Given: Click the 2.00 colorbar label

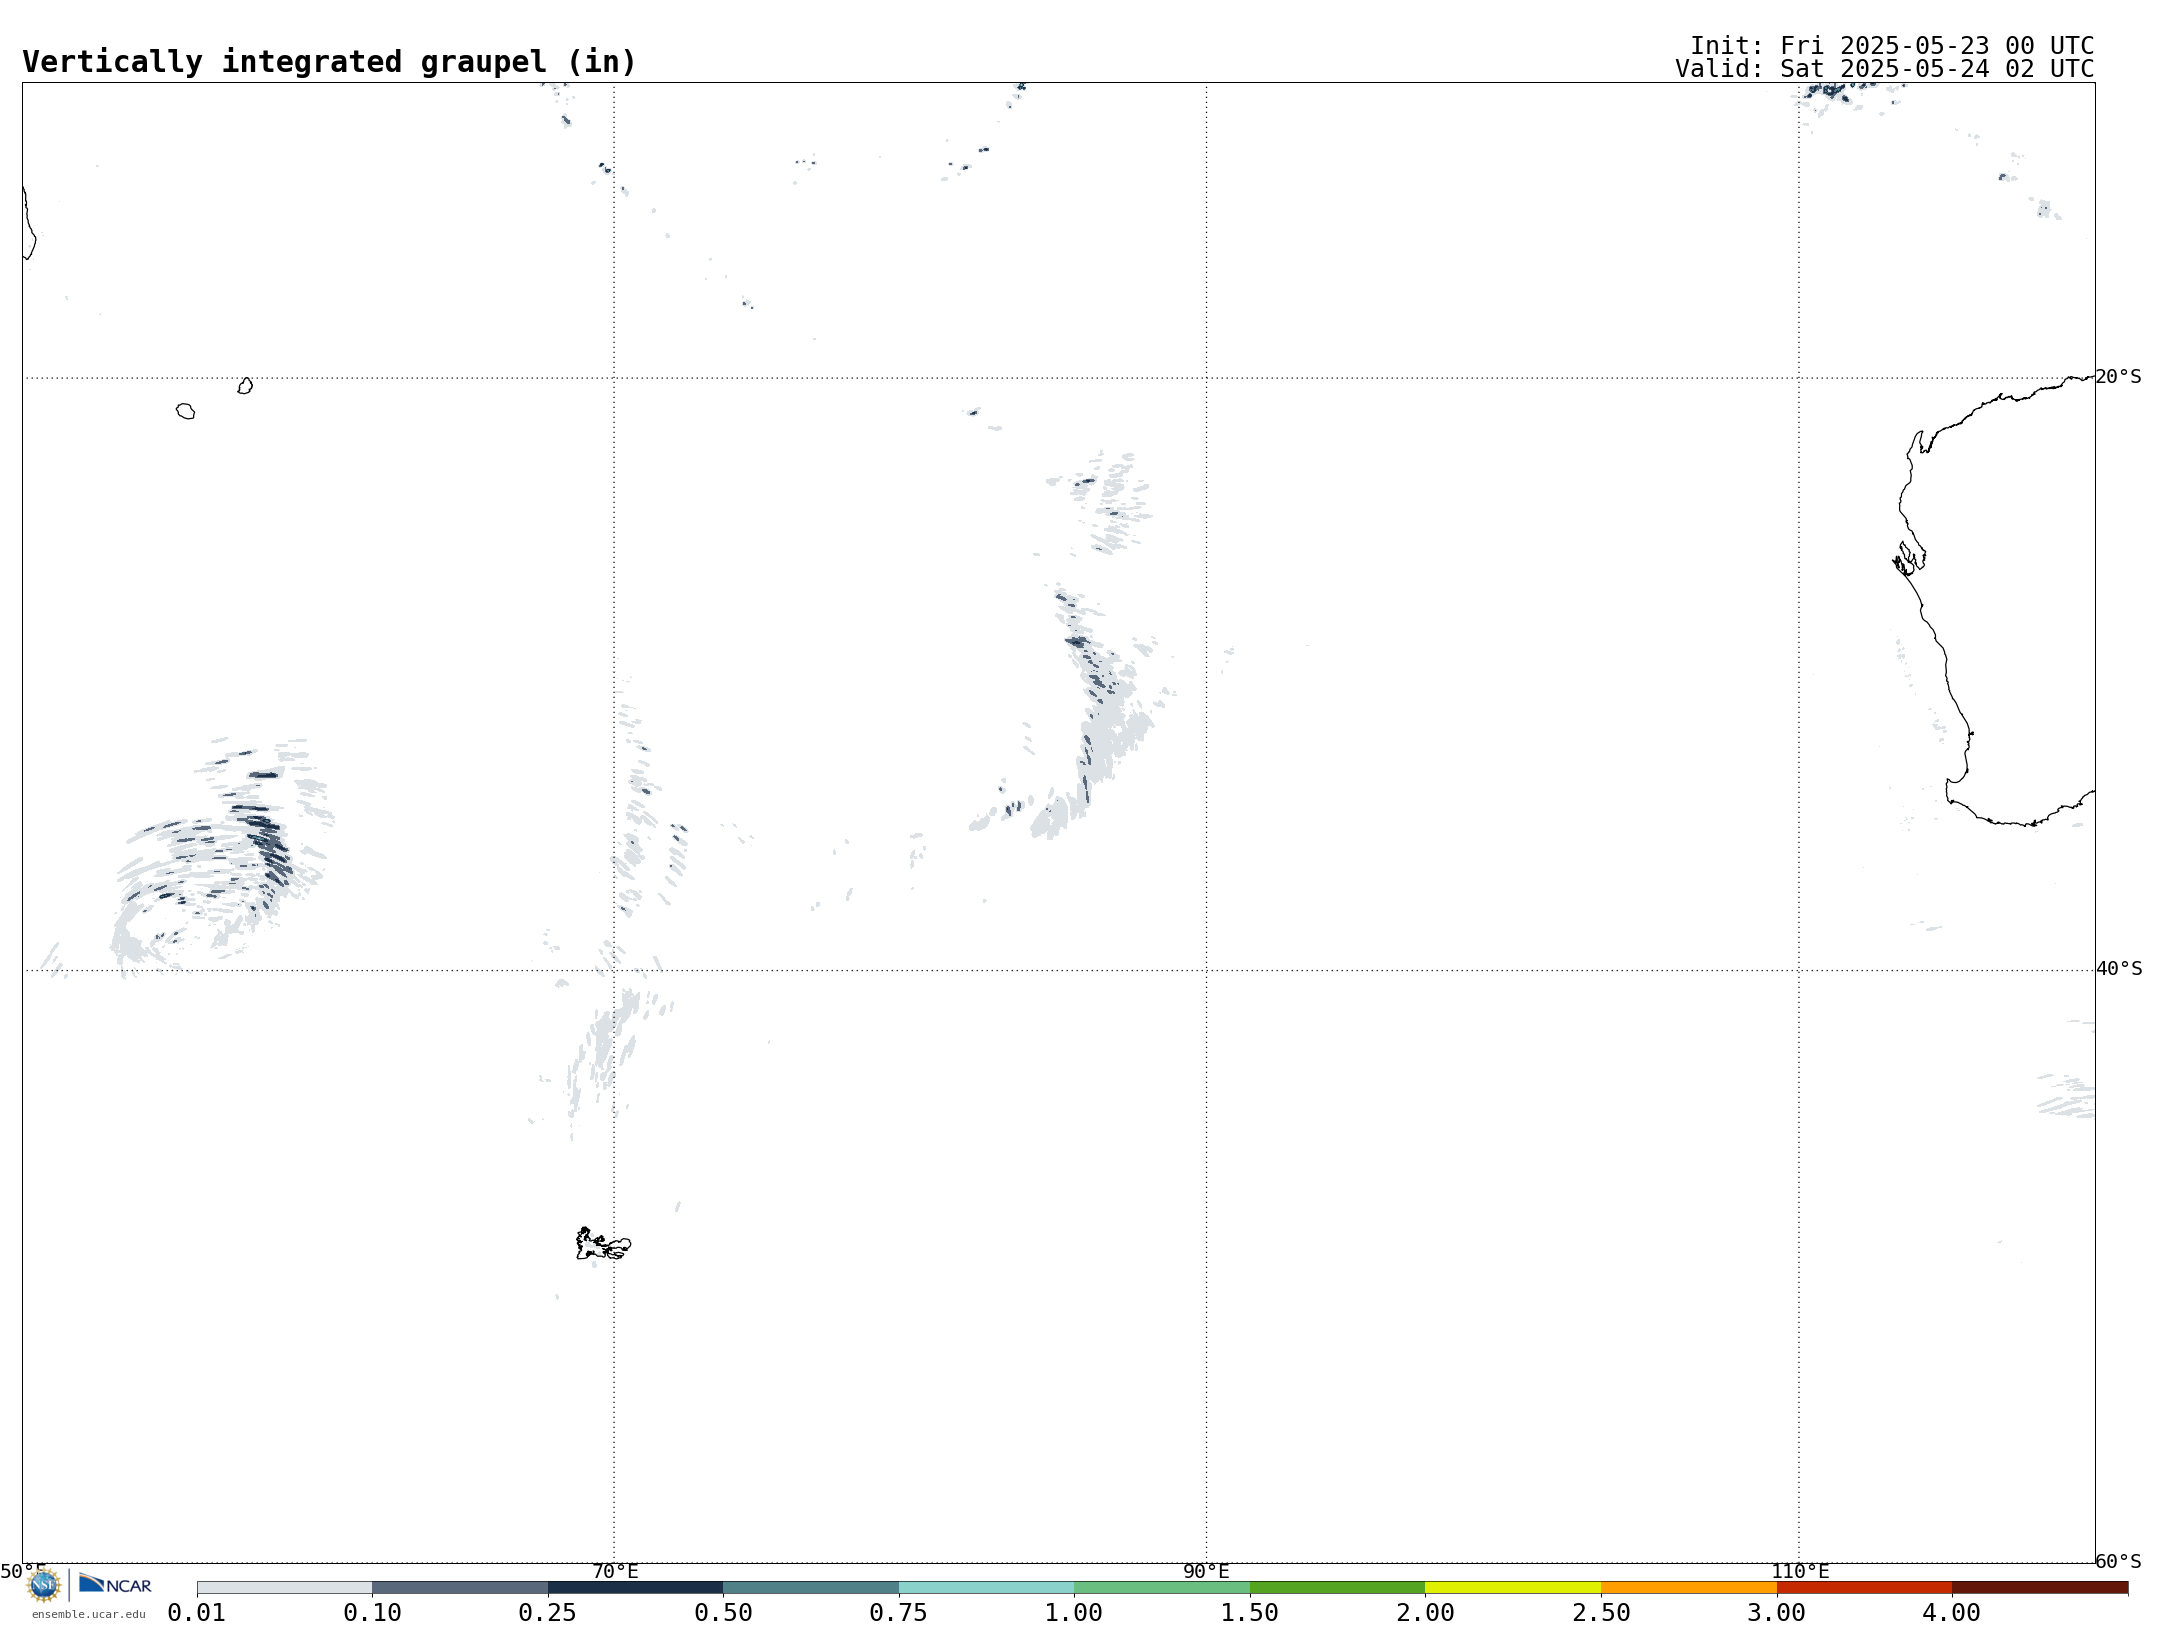Looking at the screenshot, I should pyautogui.click(x=1425, y=1613).
